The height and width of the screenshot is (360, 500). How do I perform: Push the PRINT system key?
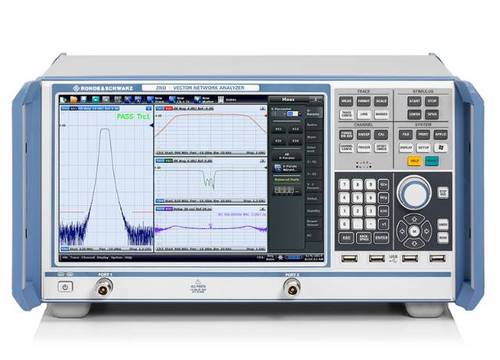pos(423,135)
